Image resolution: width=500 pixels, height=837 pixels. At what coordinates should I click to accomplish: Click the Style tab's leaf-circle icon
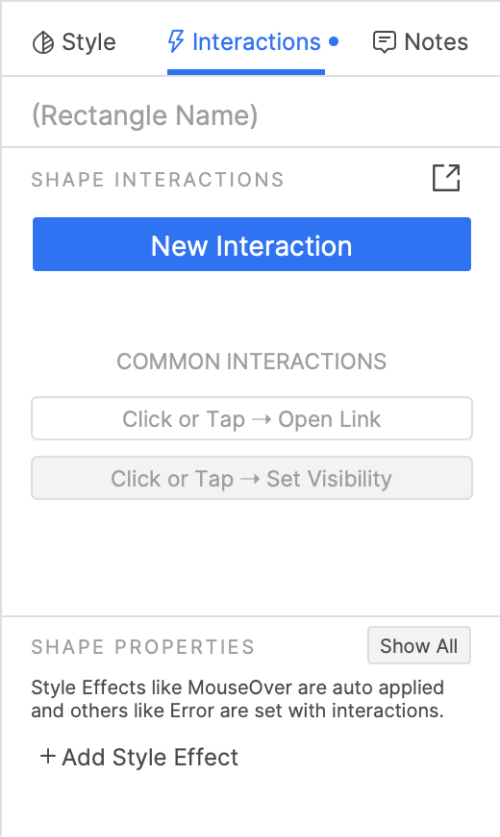[43, 43]
